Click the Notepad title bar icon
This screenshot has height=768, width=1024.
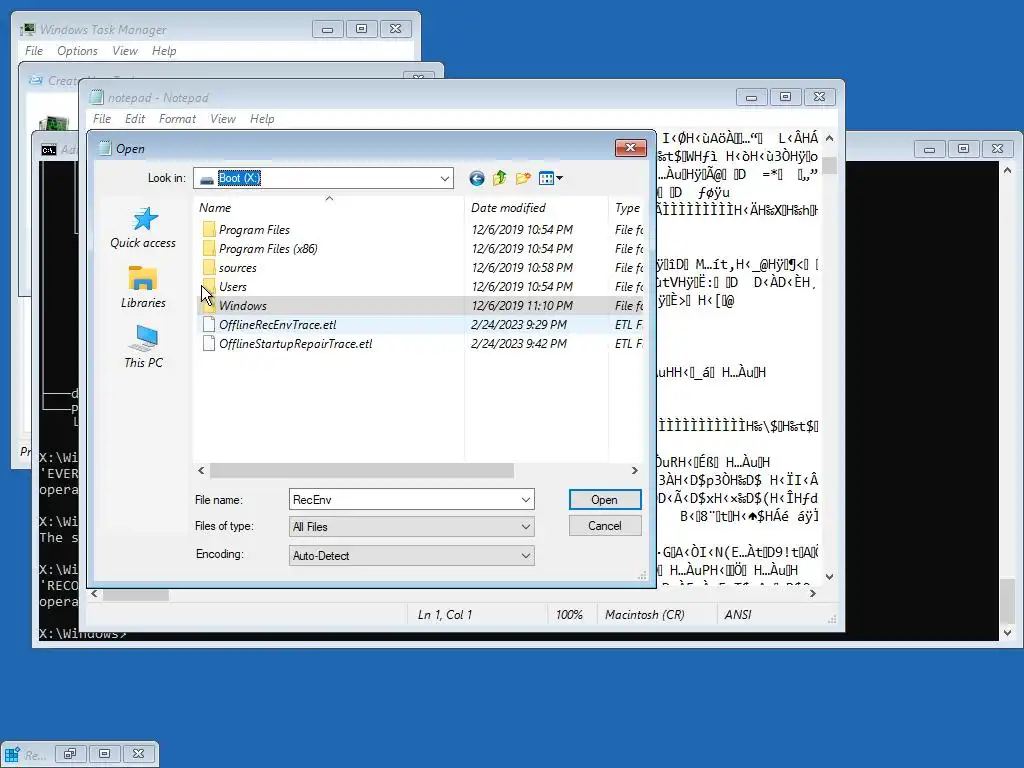[97, 97]
